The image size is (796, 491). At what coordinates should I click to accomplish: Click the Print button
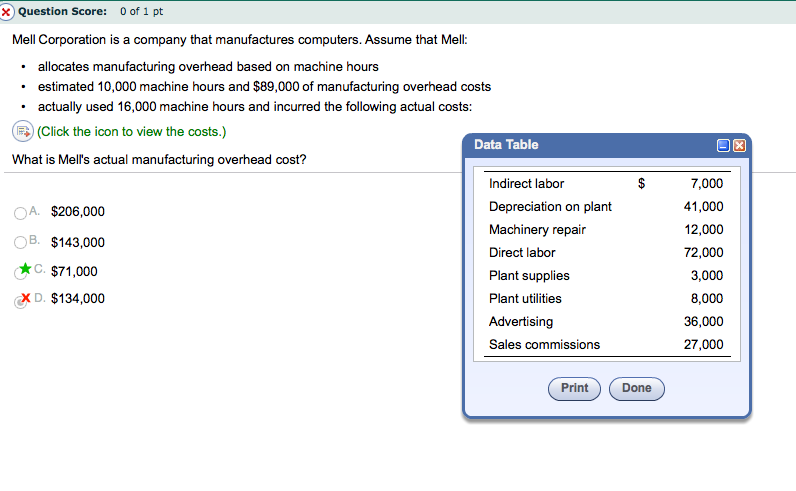(x=574, y=388)
